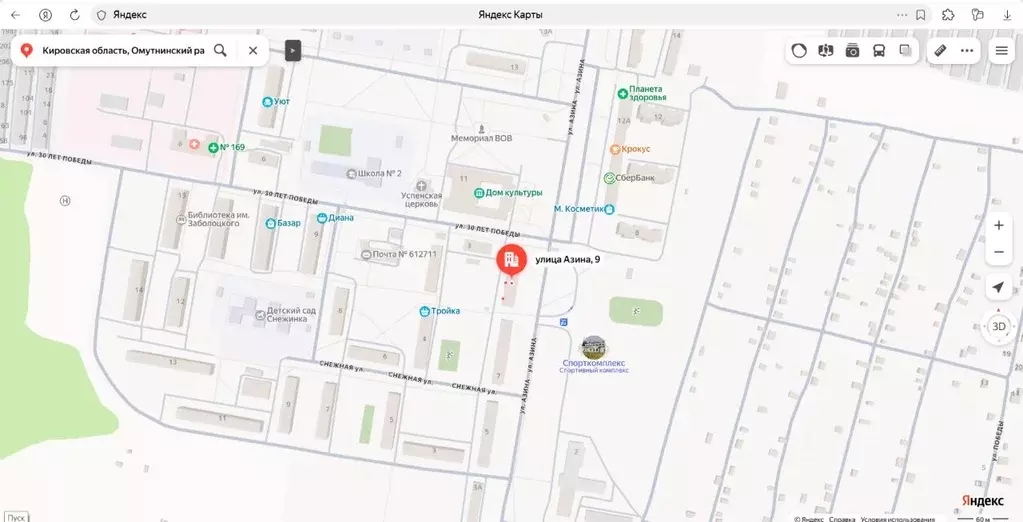
Task: Click the улица Азина, 9 label
Action: 568,260
